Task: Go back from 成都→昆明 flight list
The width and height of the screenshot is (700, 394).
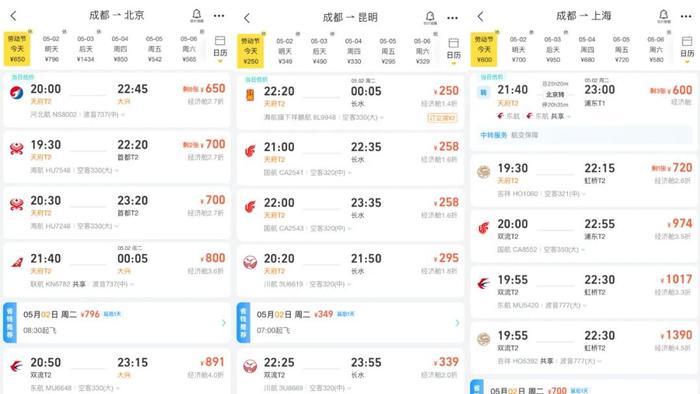Action: [x=247, y=18]
